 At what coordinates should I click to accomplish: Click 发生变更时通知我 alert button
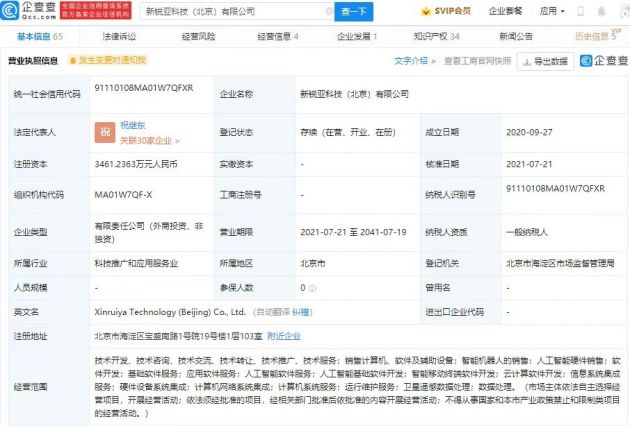(108, 60)
